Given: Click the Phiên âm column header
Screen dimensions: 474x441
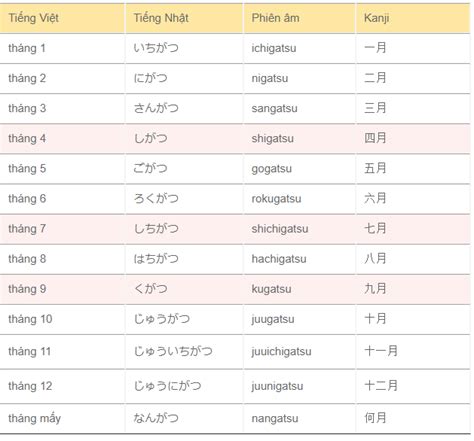Looking at the screenshot, I should pyautogui.click(x=300, y=18).
